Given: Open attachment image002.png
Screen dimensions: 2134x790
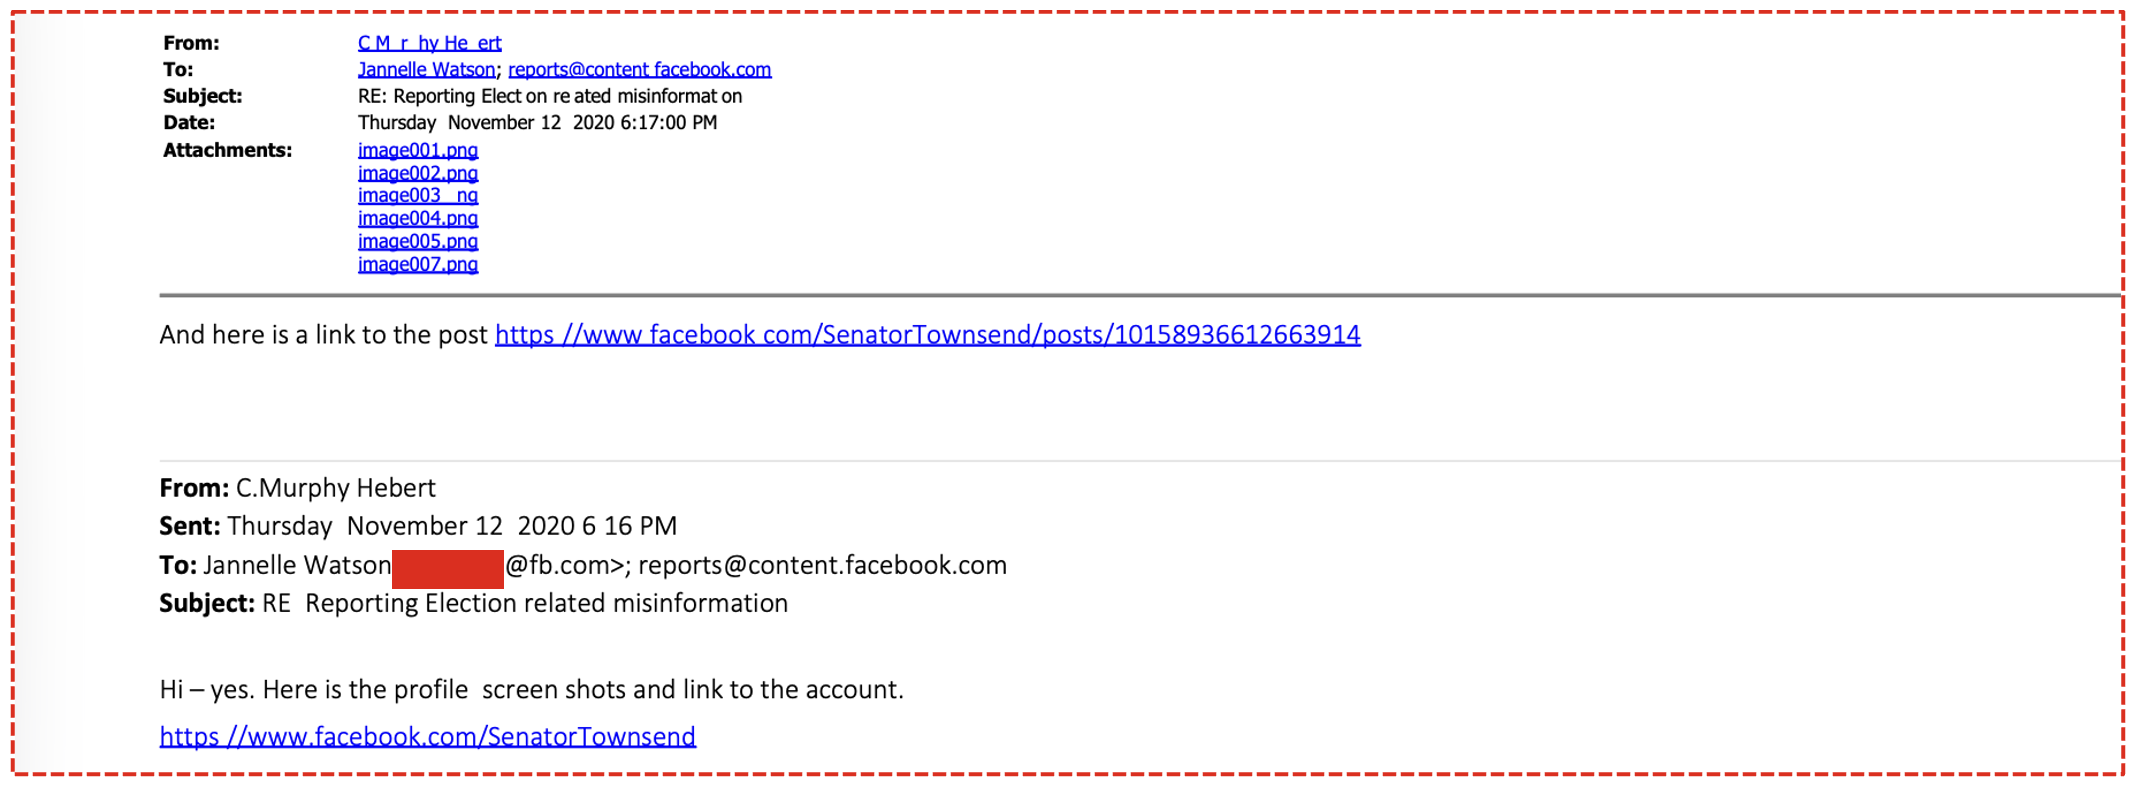Looking at the screenshot, I should click(417, 173).
